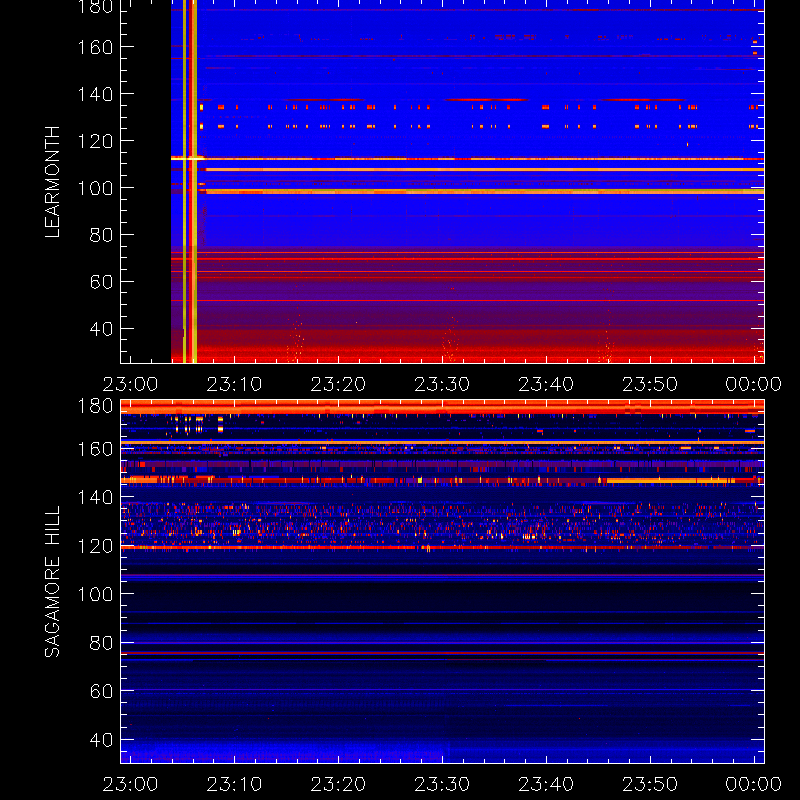800x800 pixels.
Task: Click the 00:00 time label under the Sagamore Hill plot
Action: 754,784
